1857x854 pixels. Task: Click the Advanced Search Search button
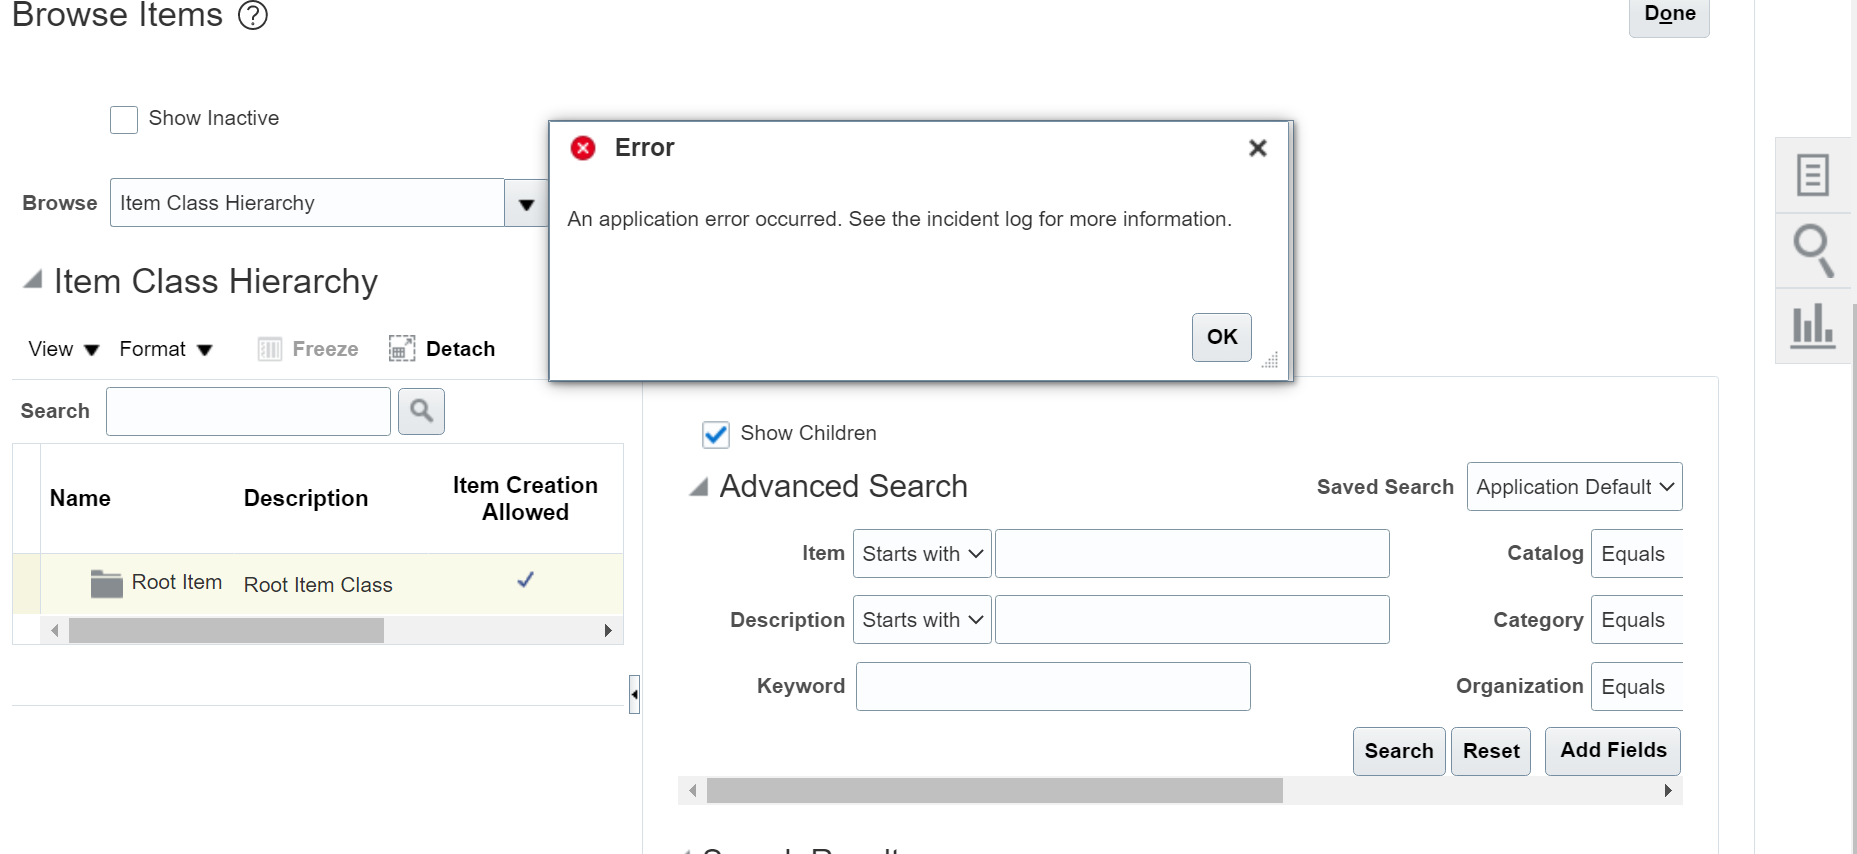click(x=1399, y=751)
